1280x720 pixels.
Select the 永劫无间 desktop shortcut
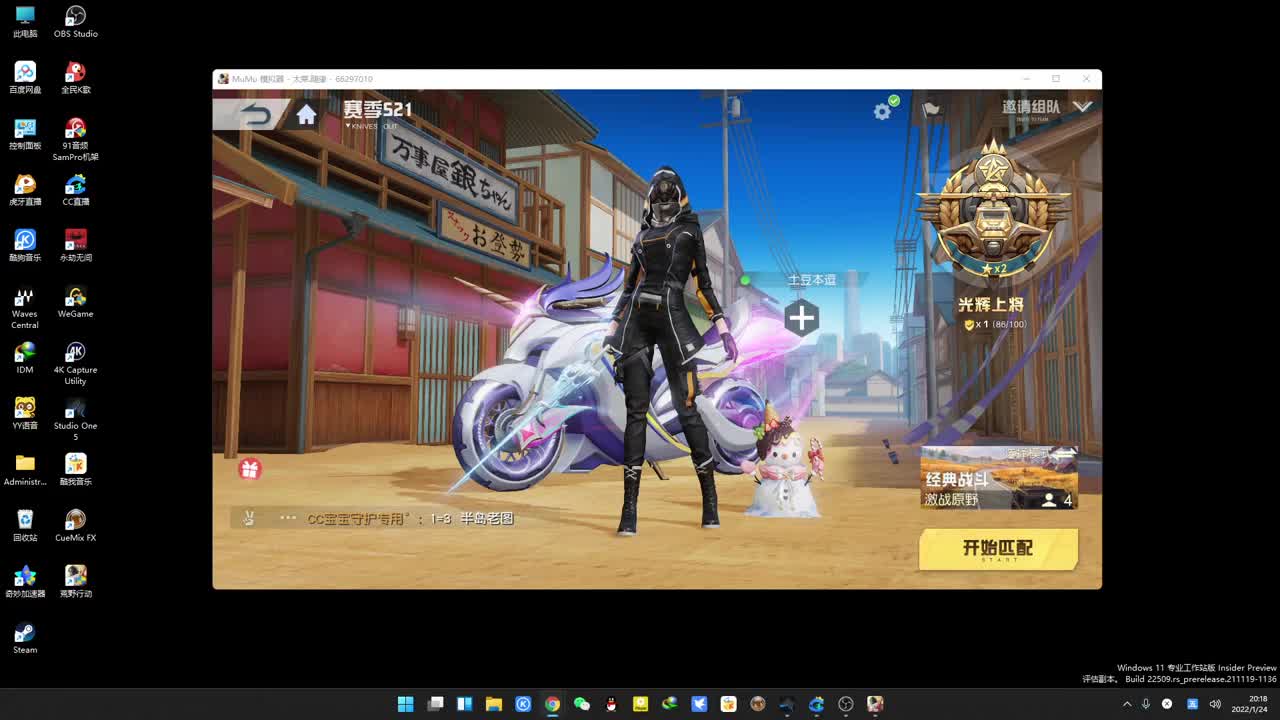(75, 246)
